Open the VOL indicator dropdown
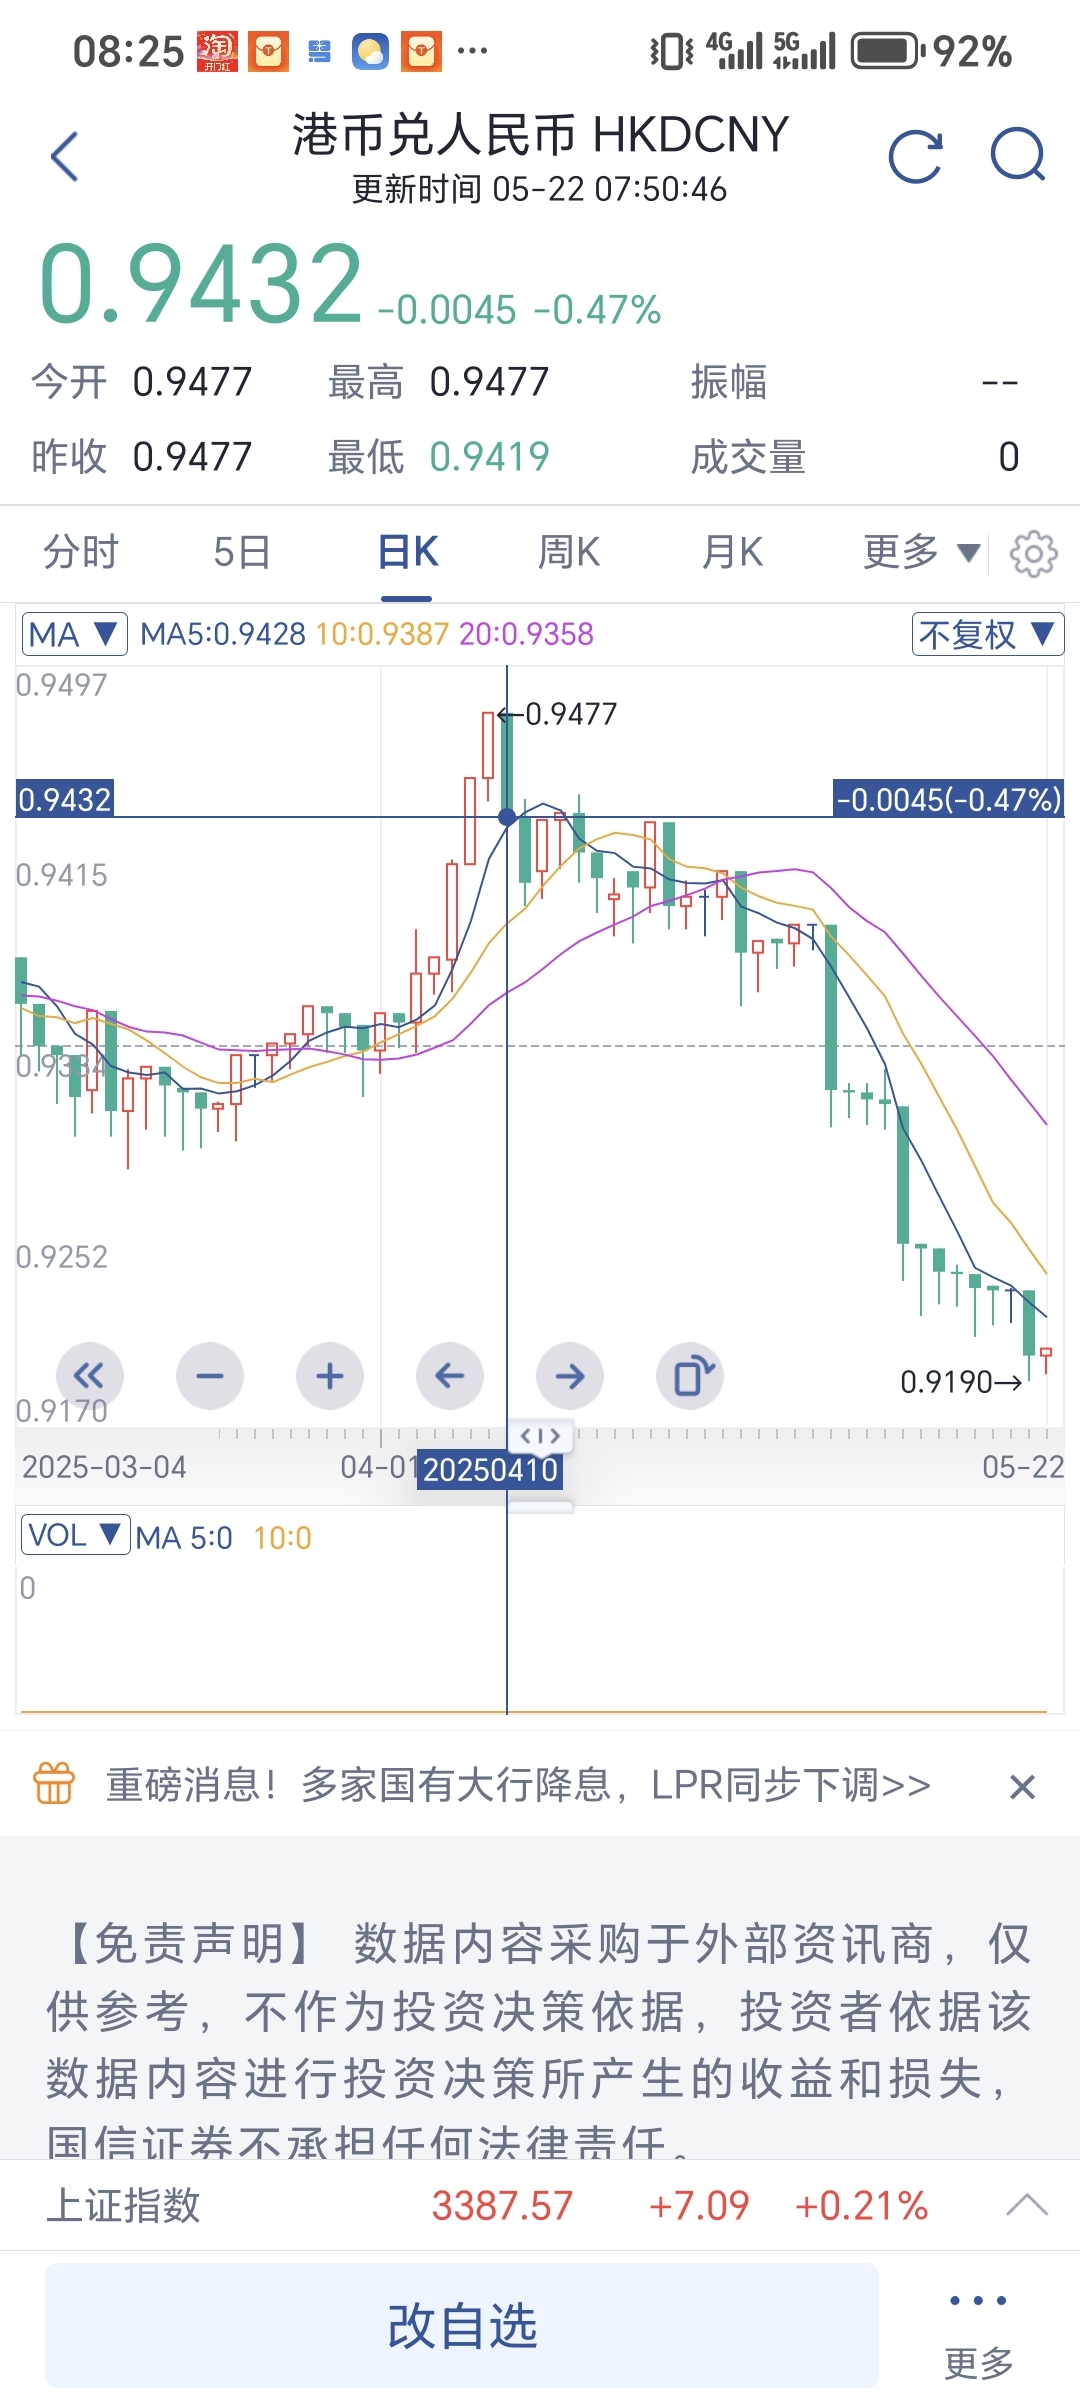This screenshot has width=1080, height=2400. tap(76, 1535)
